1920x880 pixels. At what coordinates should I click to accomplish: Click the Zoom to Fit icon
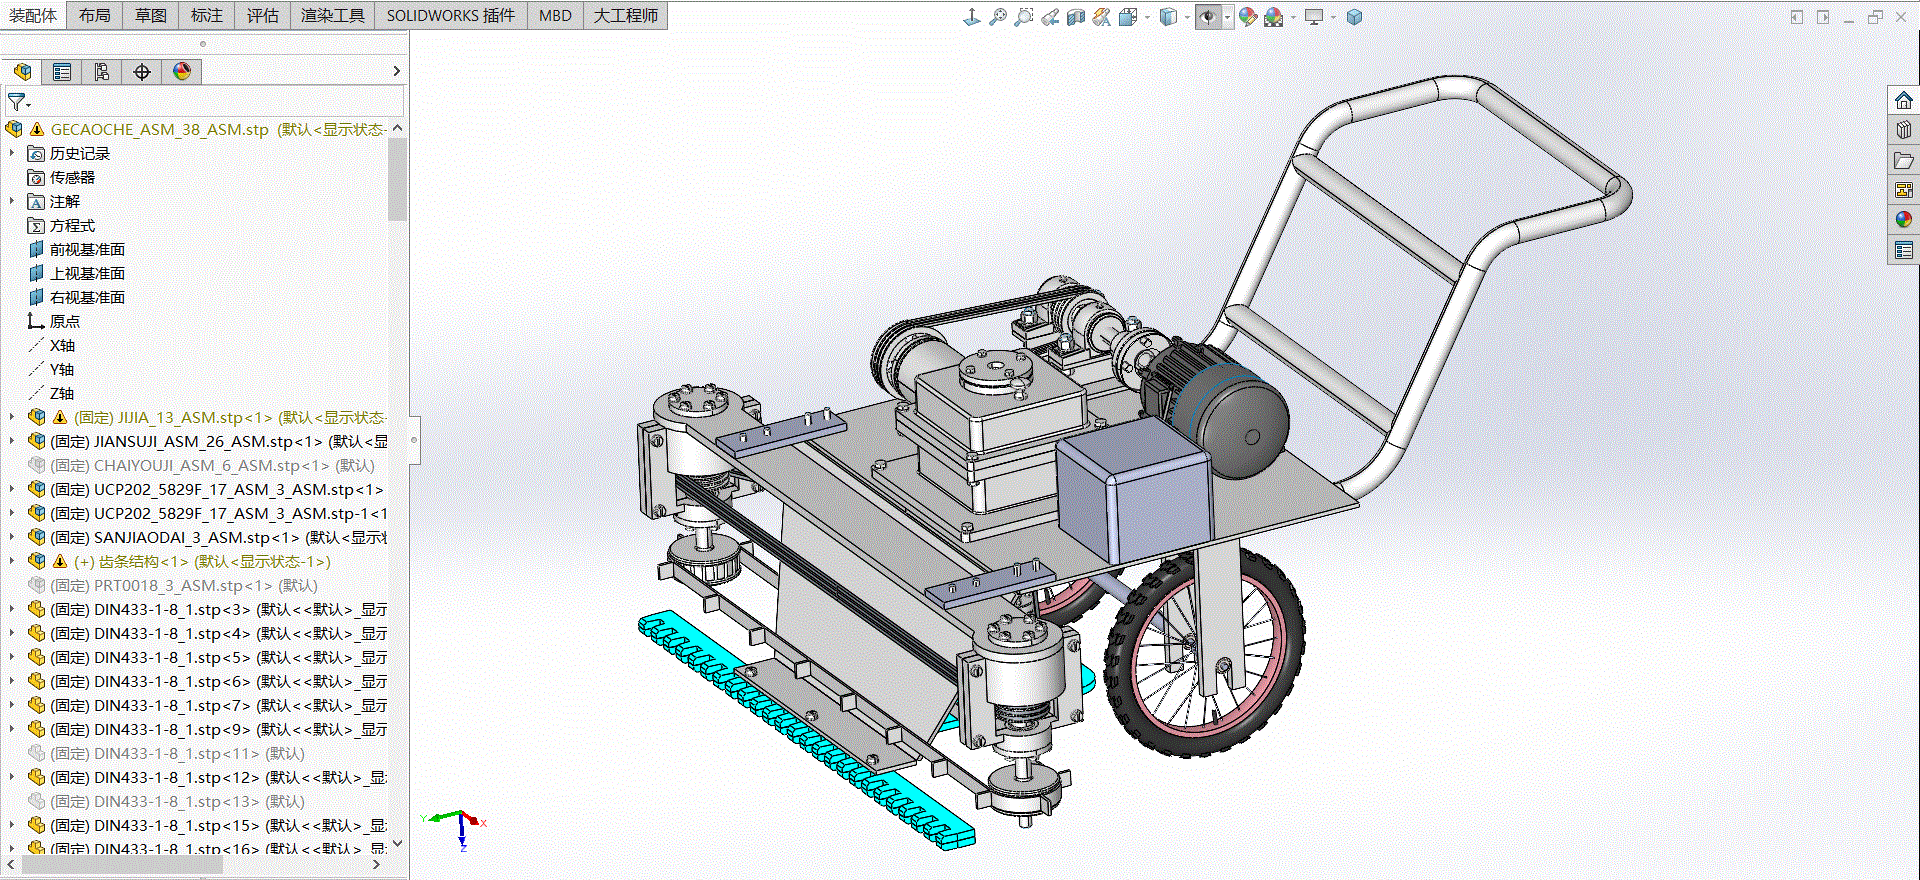(x=998, y=17)
